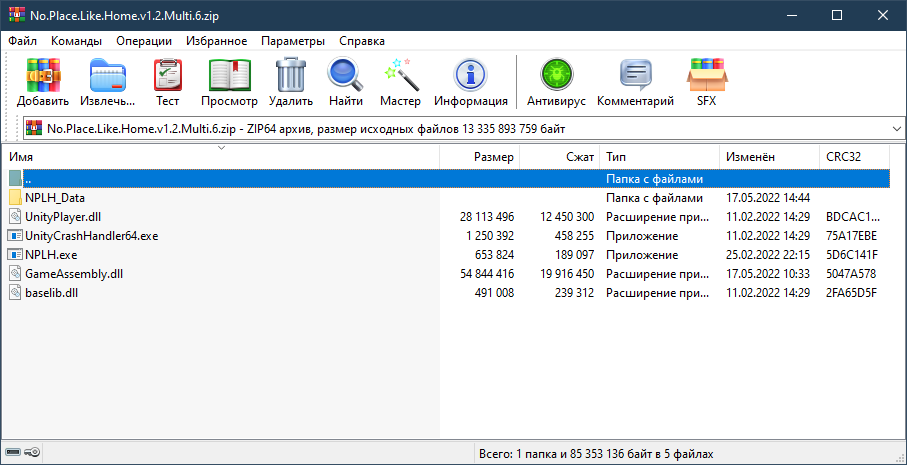The width and height of the screenshot is (907, 465).
Task: Open the Файл menu
Action: pyautogui.click(x=22, y=41)
